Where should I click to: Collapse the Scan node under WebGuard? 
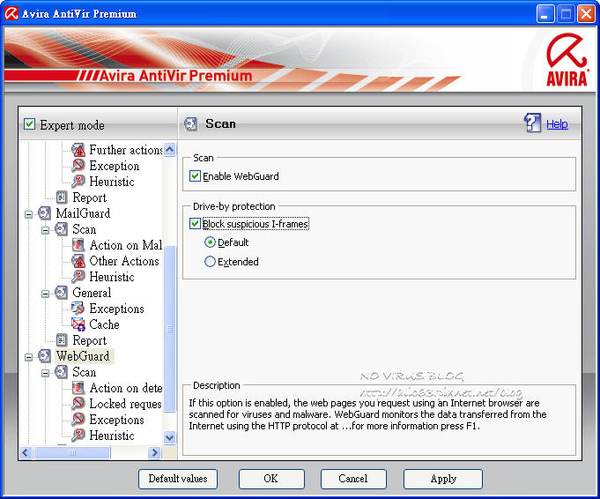click(46, 373)
